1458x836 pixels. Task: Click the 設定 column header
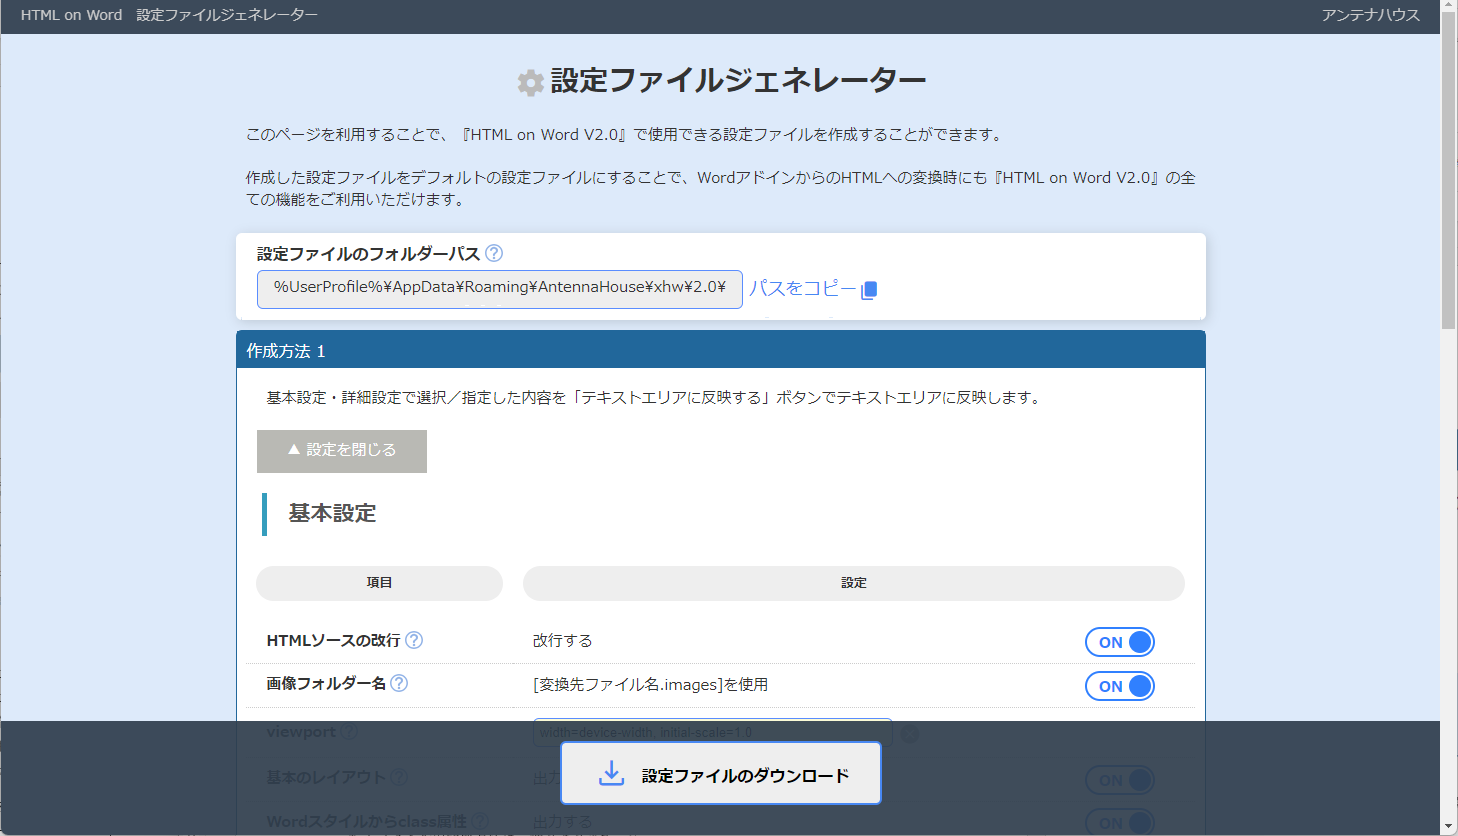tap(854, 583)
